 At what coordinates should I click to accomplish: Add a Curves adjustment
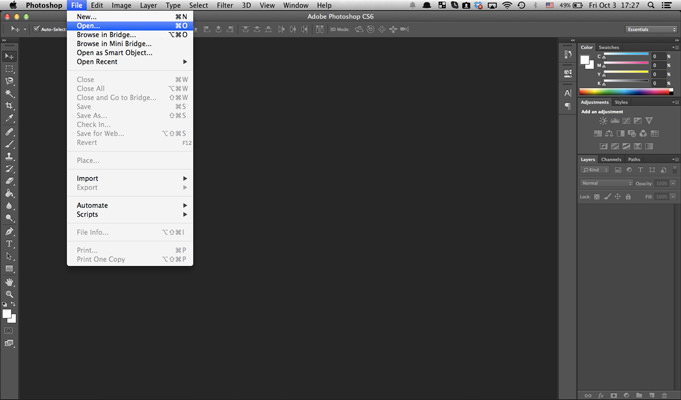pyautogui.click(x=626, y=121)
